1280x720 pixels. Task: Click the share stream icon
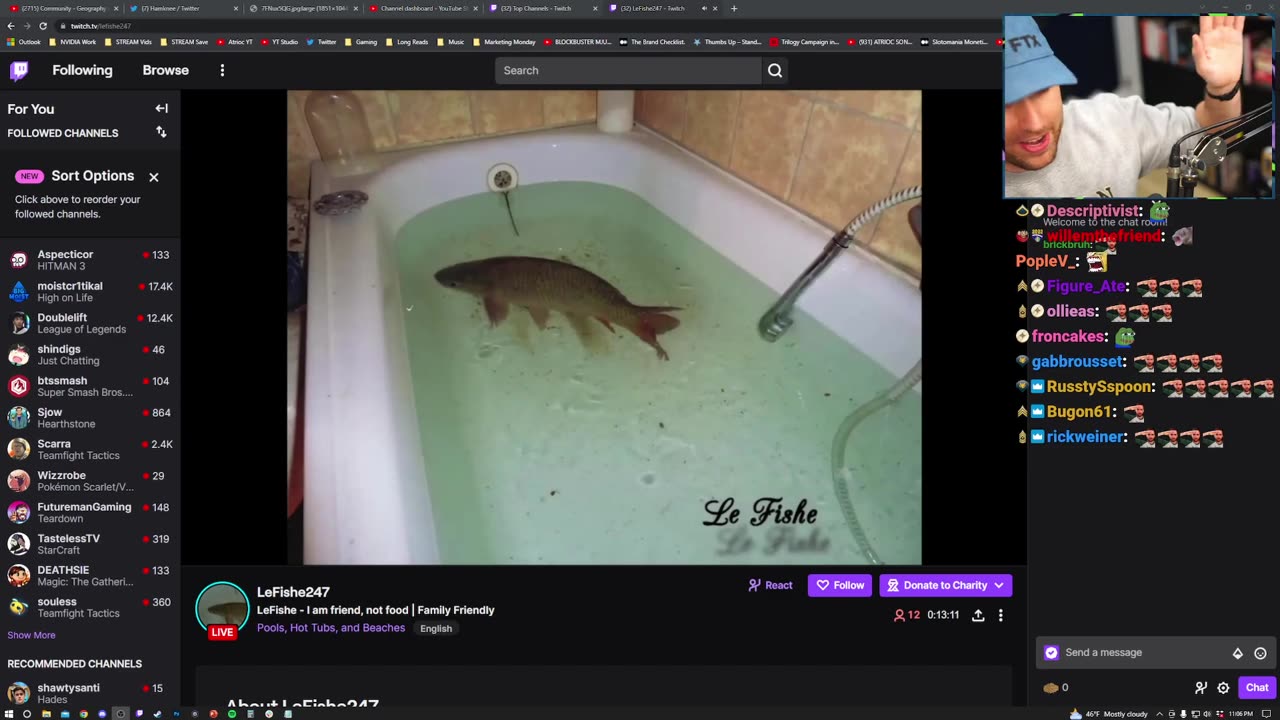(978, 615)
